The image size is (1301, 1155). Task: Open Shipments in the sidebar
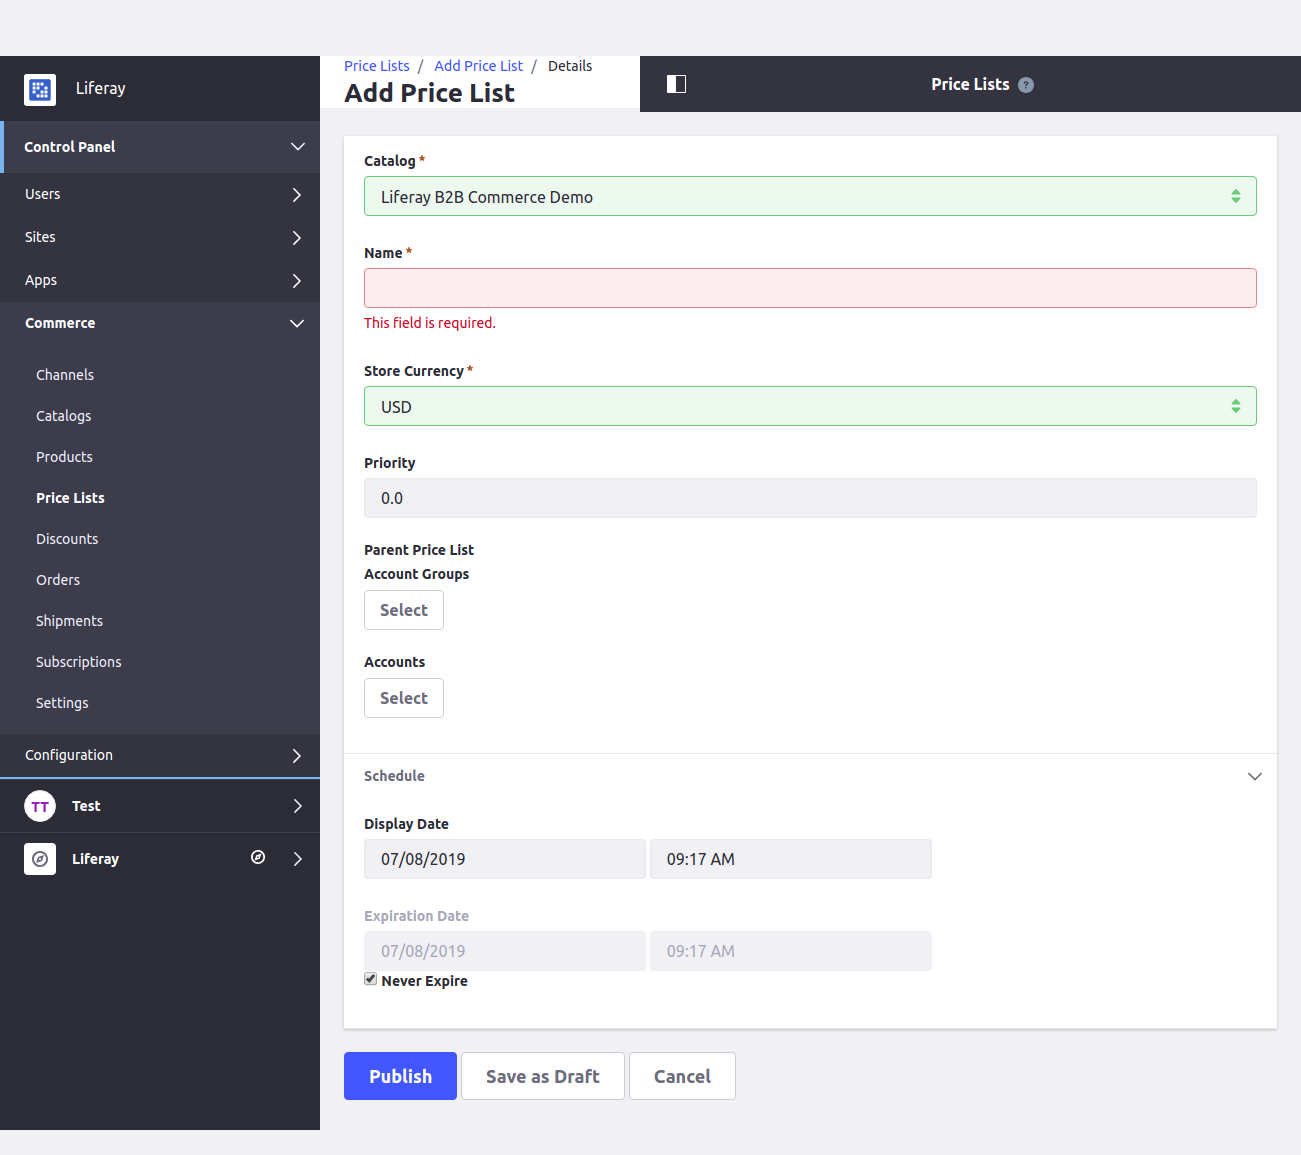coord(69,621)
